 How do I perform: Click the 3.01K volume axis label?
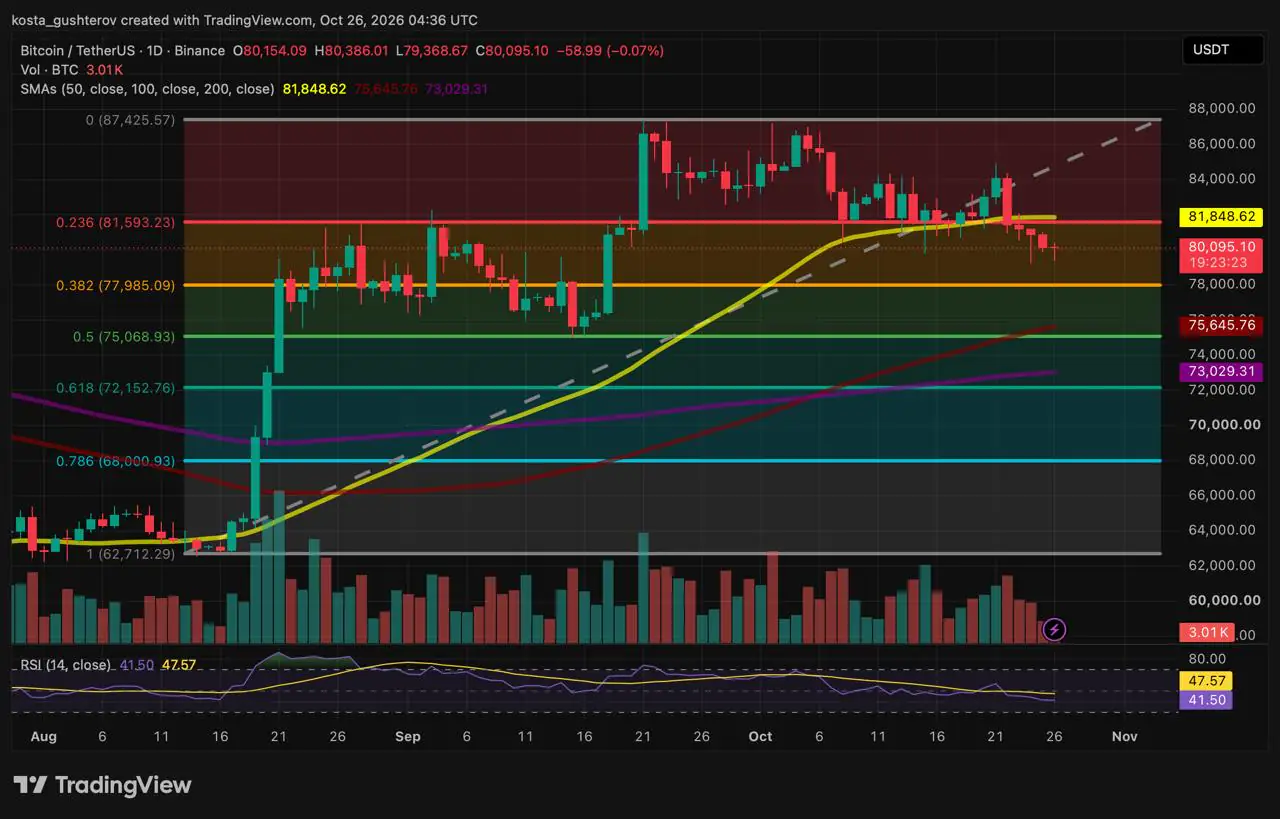tap(1208, 632)
